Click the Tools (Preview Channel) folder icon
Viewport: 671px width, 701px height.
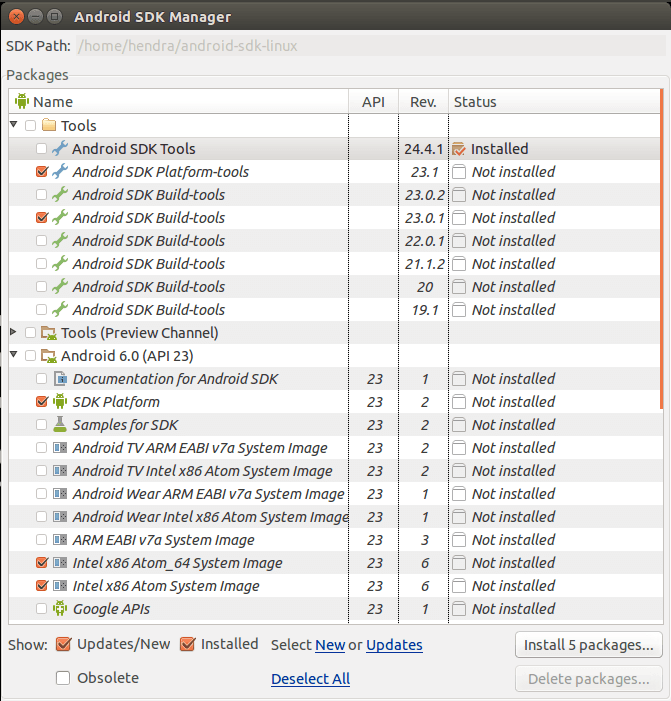tap(49, 333)
